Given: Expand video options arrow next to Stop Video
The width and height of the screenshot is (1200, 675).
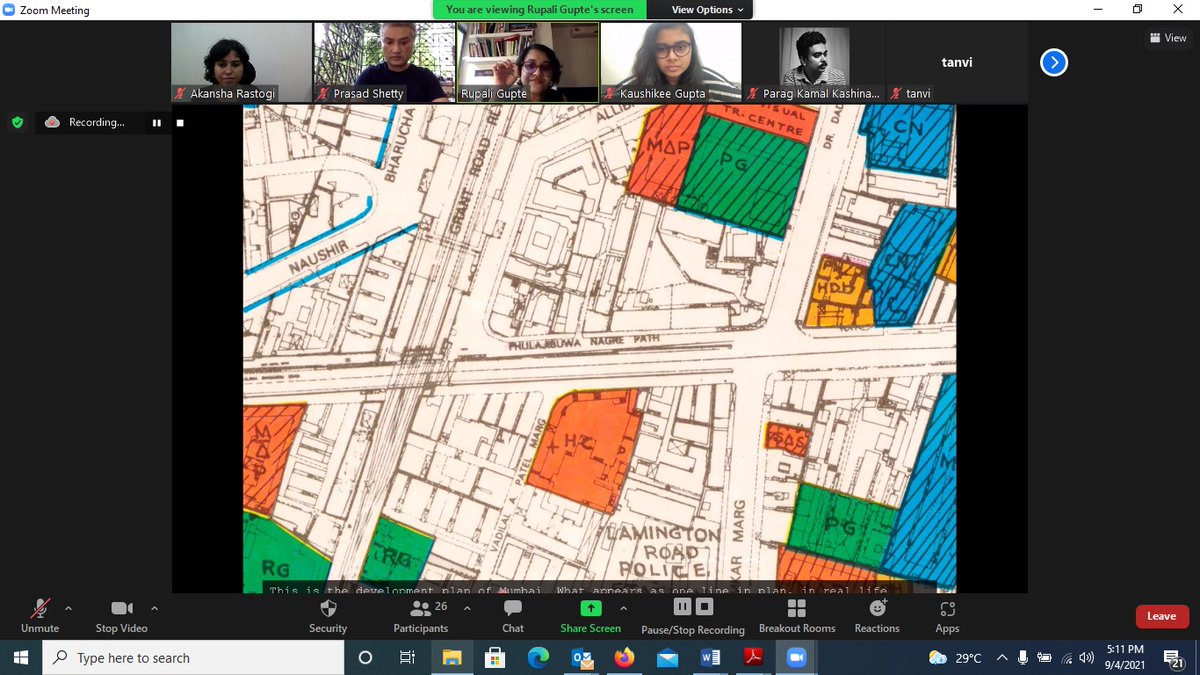Looking at the screenshot, I should [154, 608].
